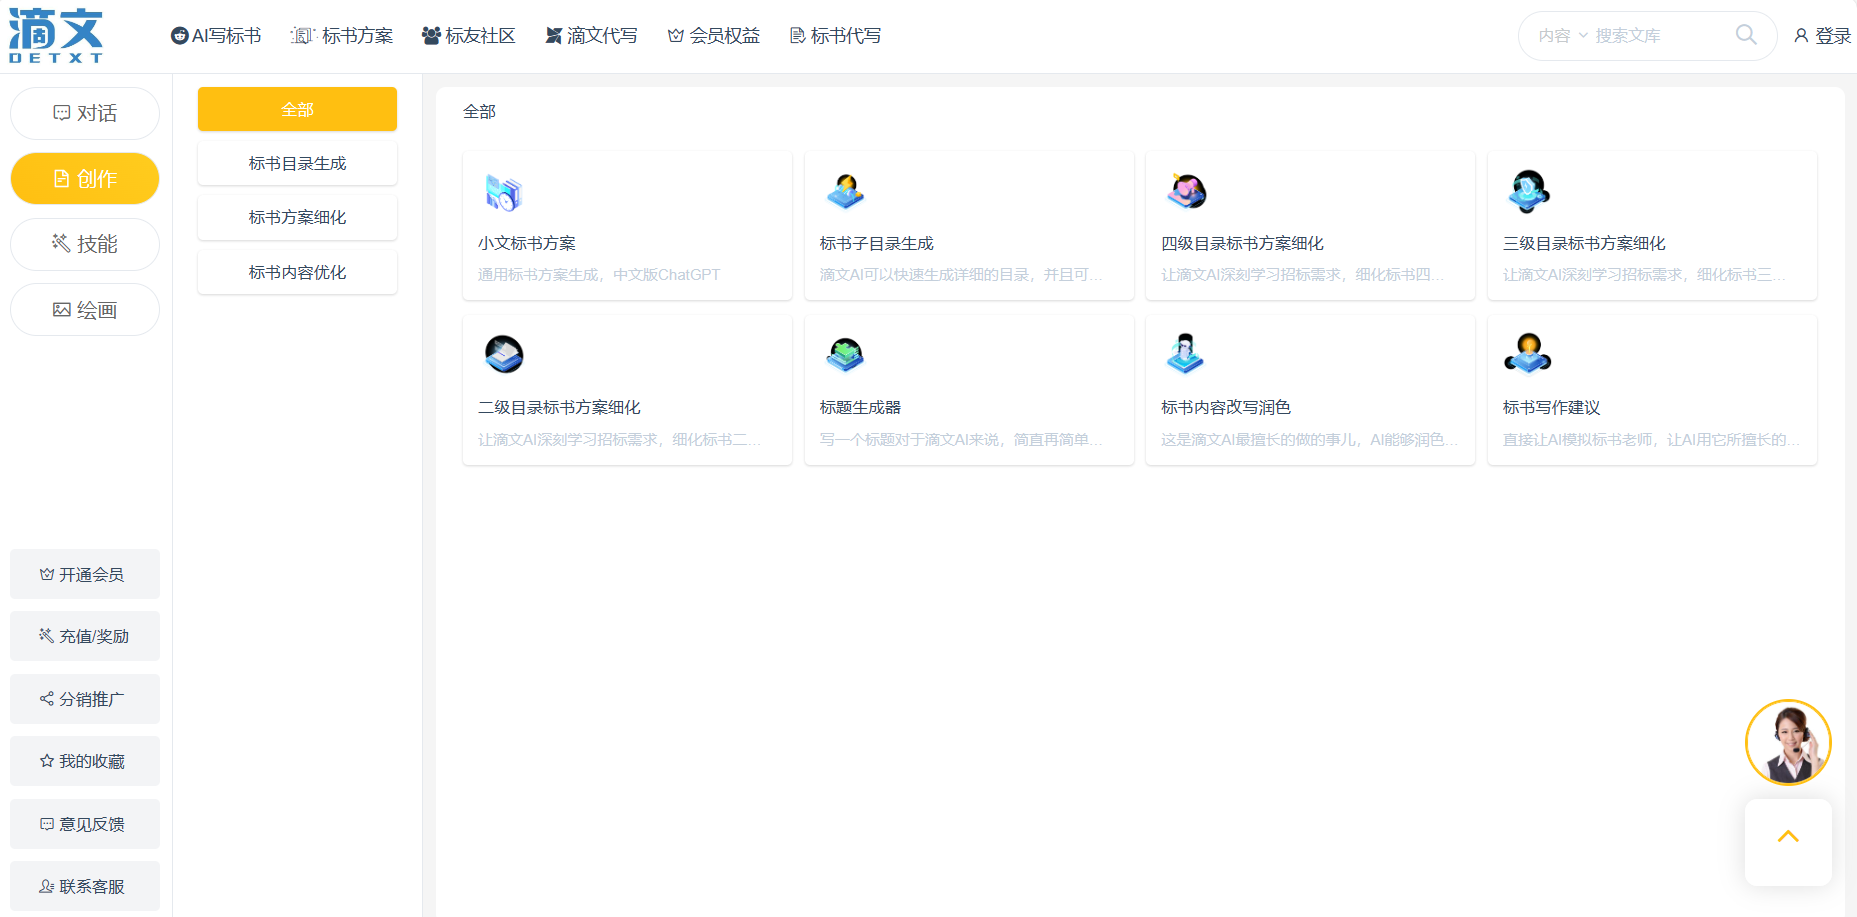Click the search magnifier icon
This screenshot has height=917, width=1857.
[1746, 35]
